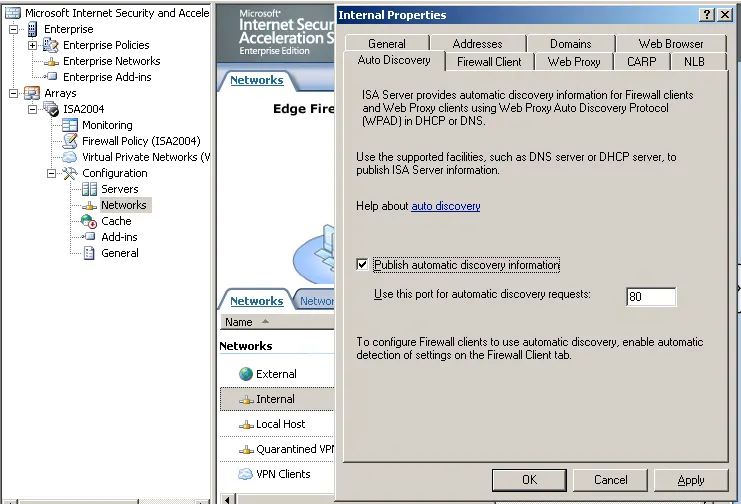Click the ISA2004 array icon
Image resolution: width=741 pixels, height=504 pixels.
51,109
